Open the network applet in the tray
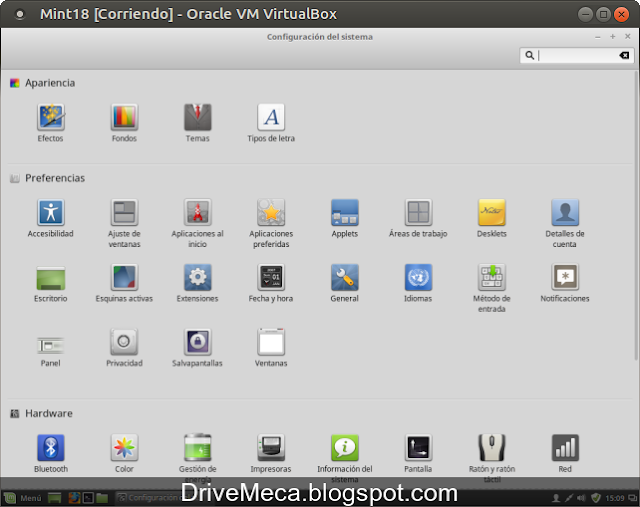This screenshot has height=507, width=640. [x=568, y=498]
